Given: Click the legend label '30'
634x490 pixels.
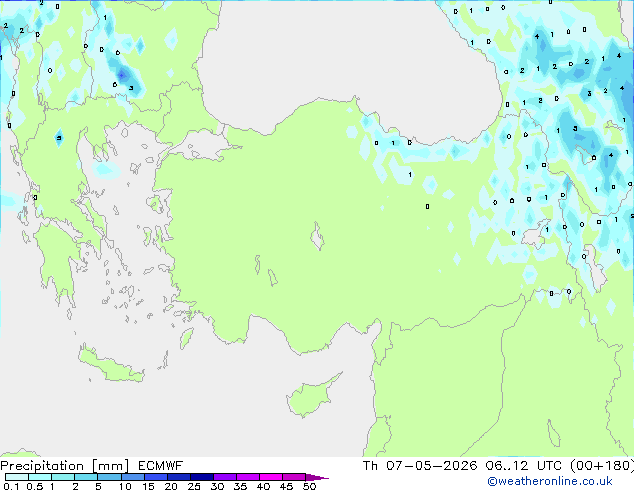Looking at the screenshot, I should click(217, 486).
